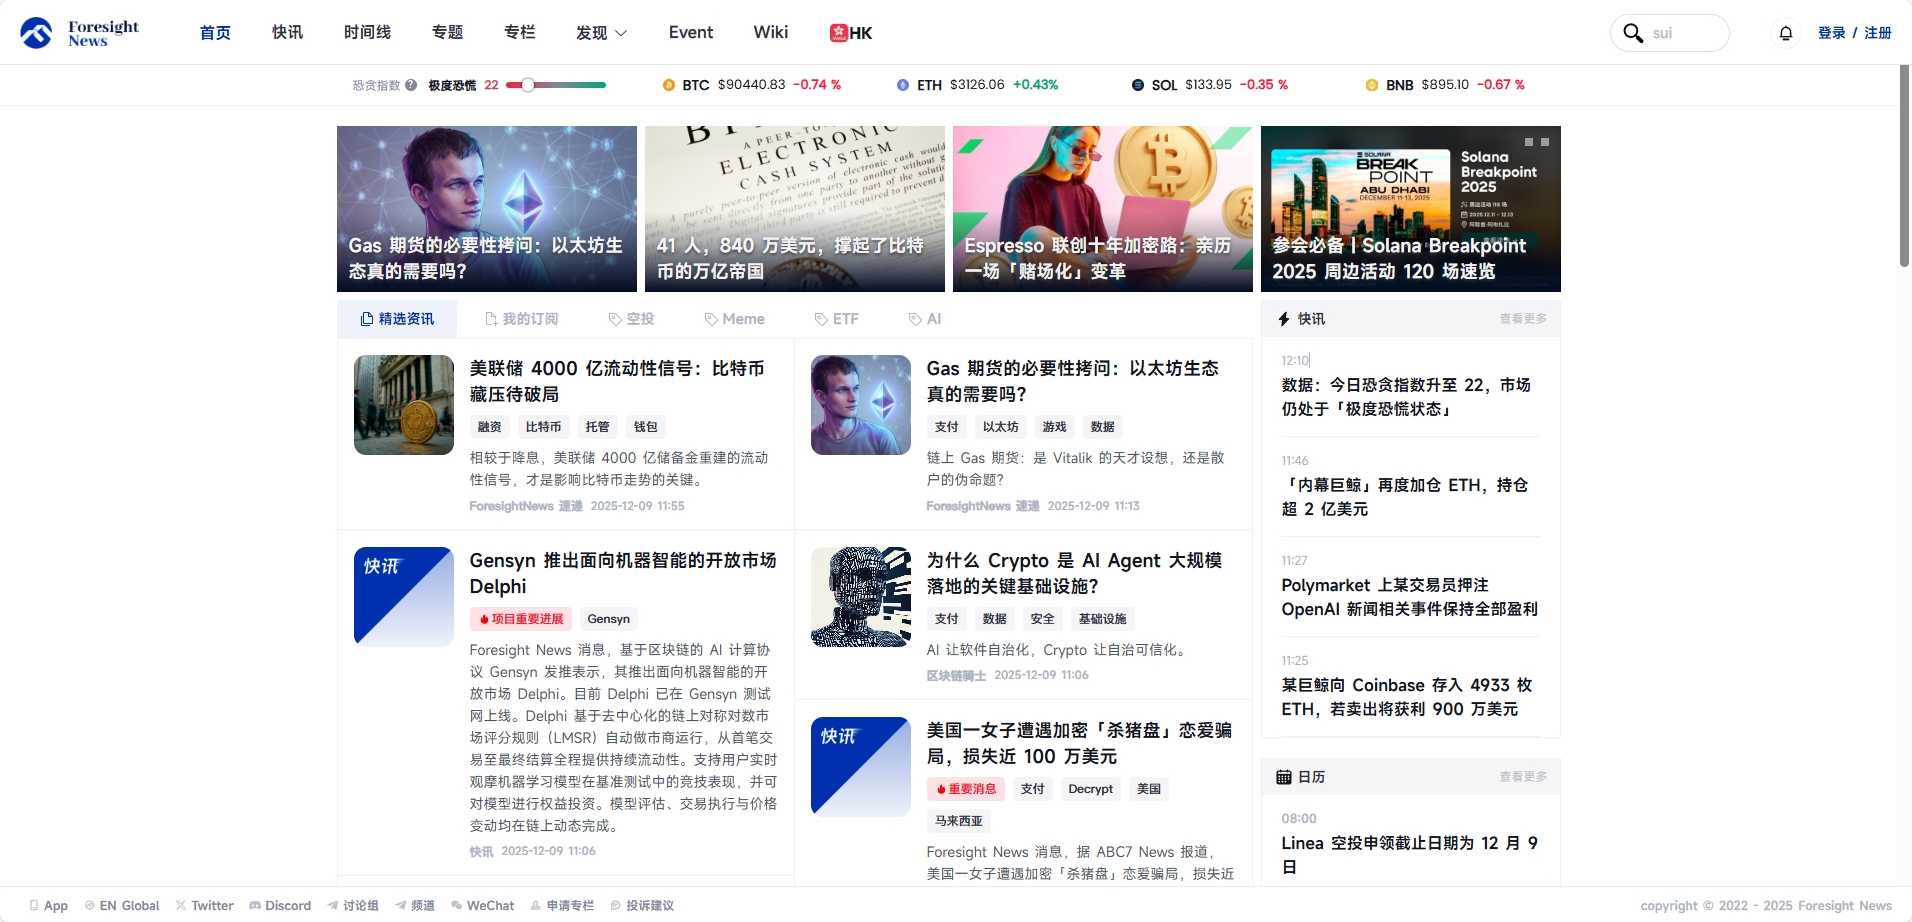
Task: Focus the search input field
Action: coord(1685,33)
